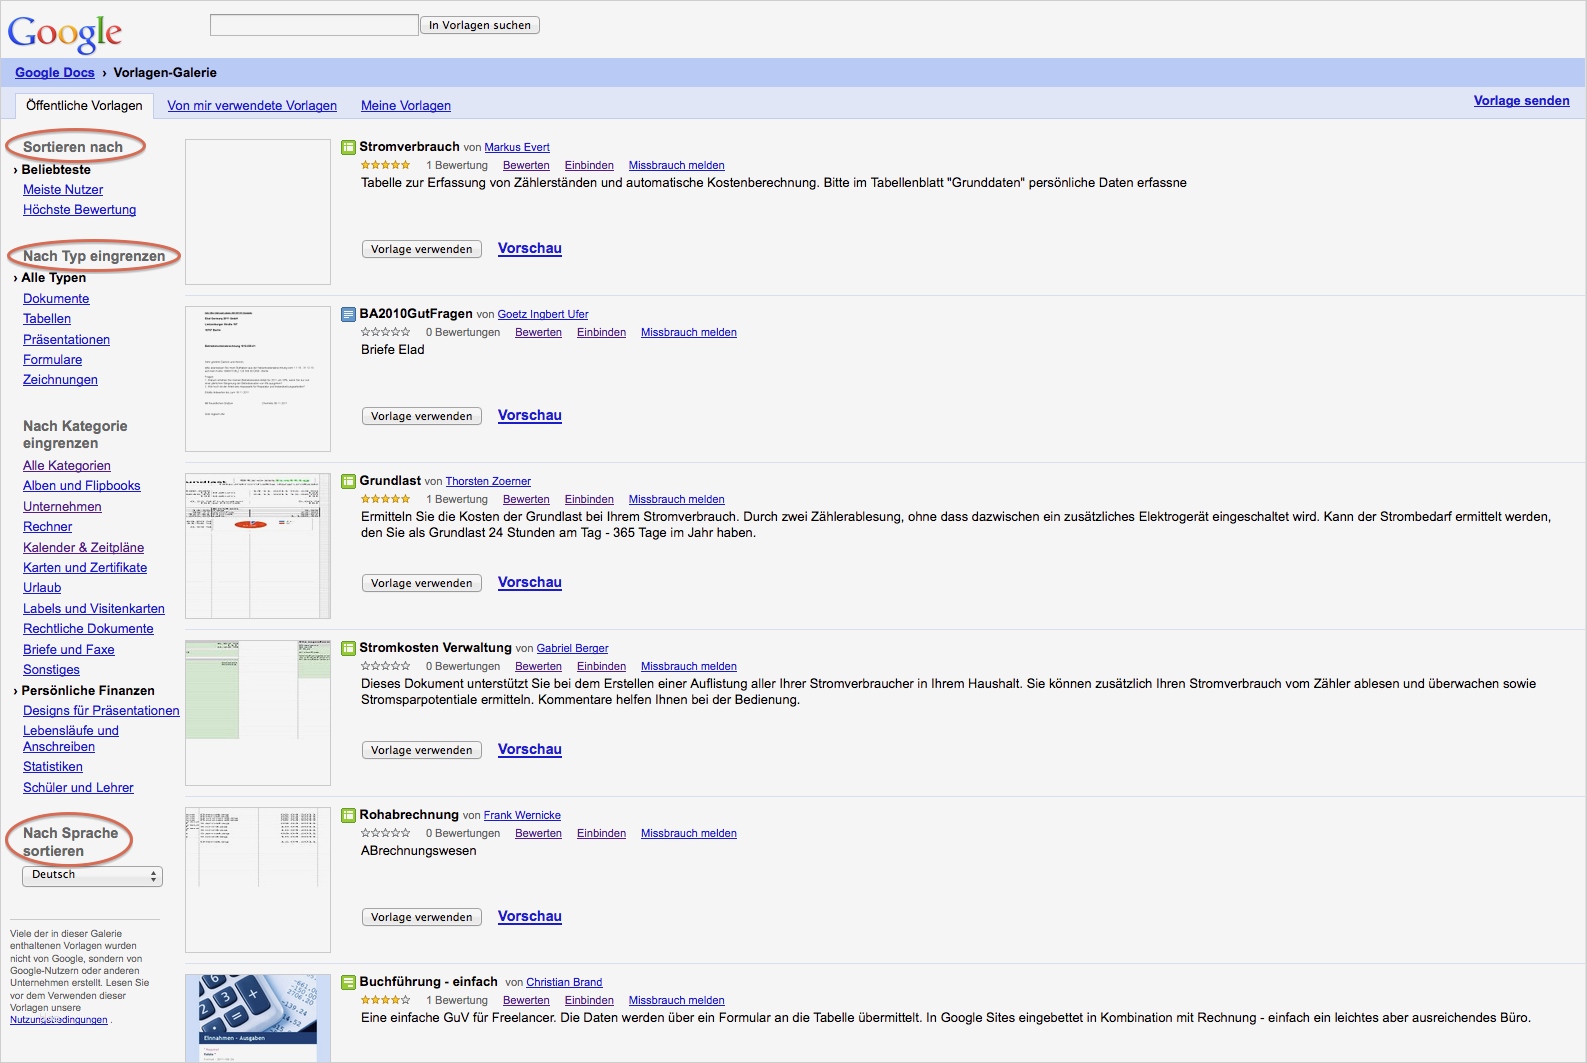Sort by Höchste Bewertung
Image resolution: width=1587 pixels, height=1063 pixels.
[80, 210]
